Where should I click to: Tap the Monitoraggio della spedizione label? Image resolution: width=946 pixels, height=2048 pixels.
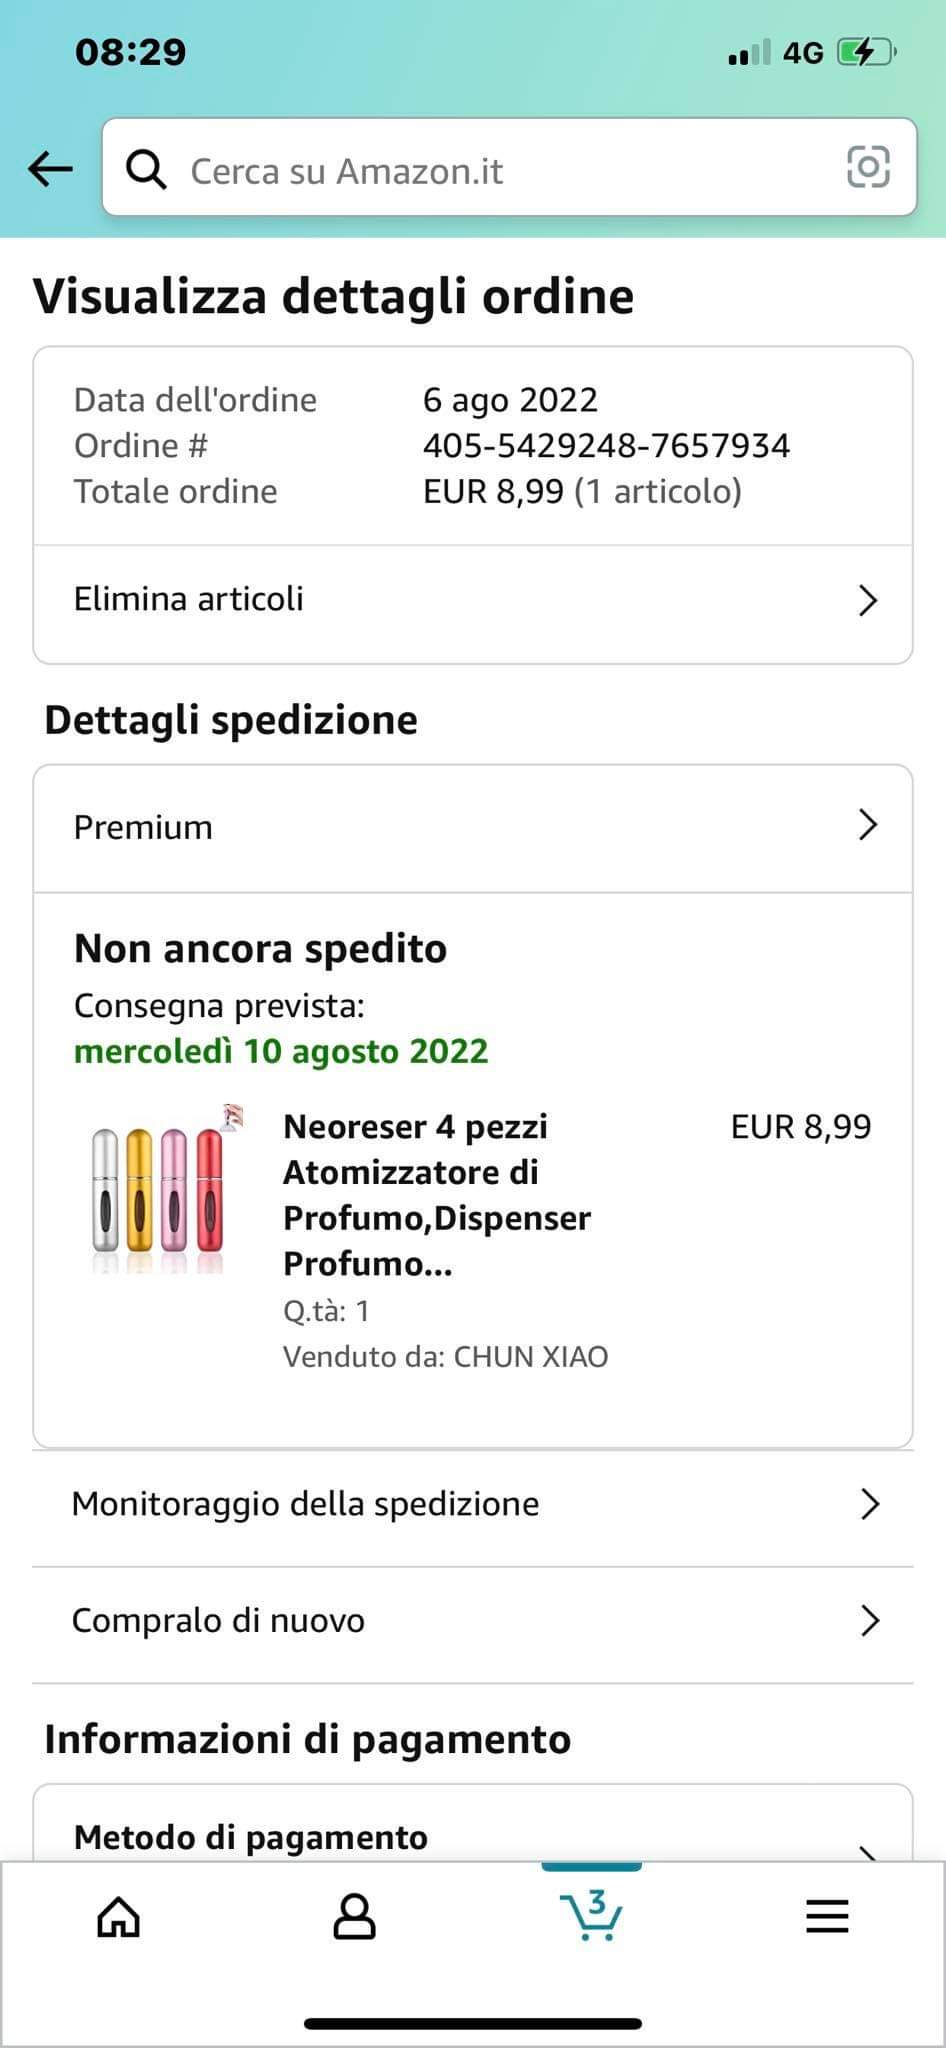pos(305,1504)
